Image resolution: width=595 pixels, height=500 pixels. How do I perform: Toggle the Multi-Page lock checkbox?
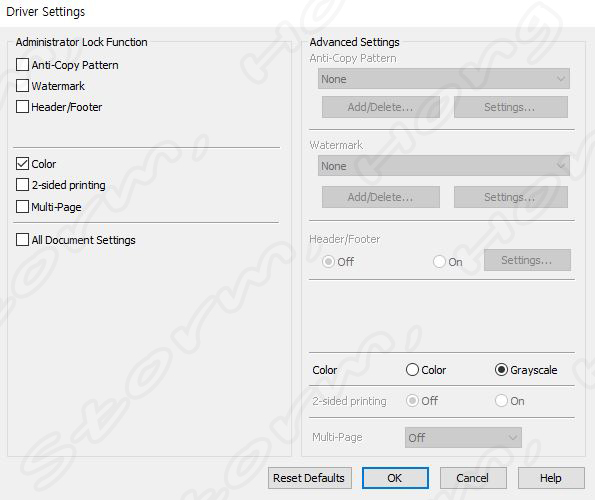pyautogui.click(x=22, y=207)
